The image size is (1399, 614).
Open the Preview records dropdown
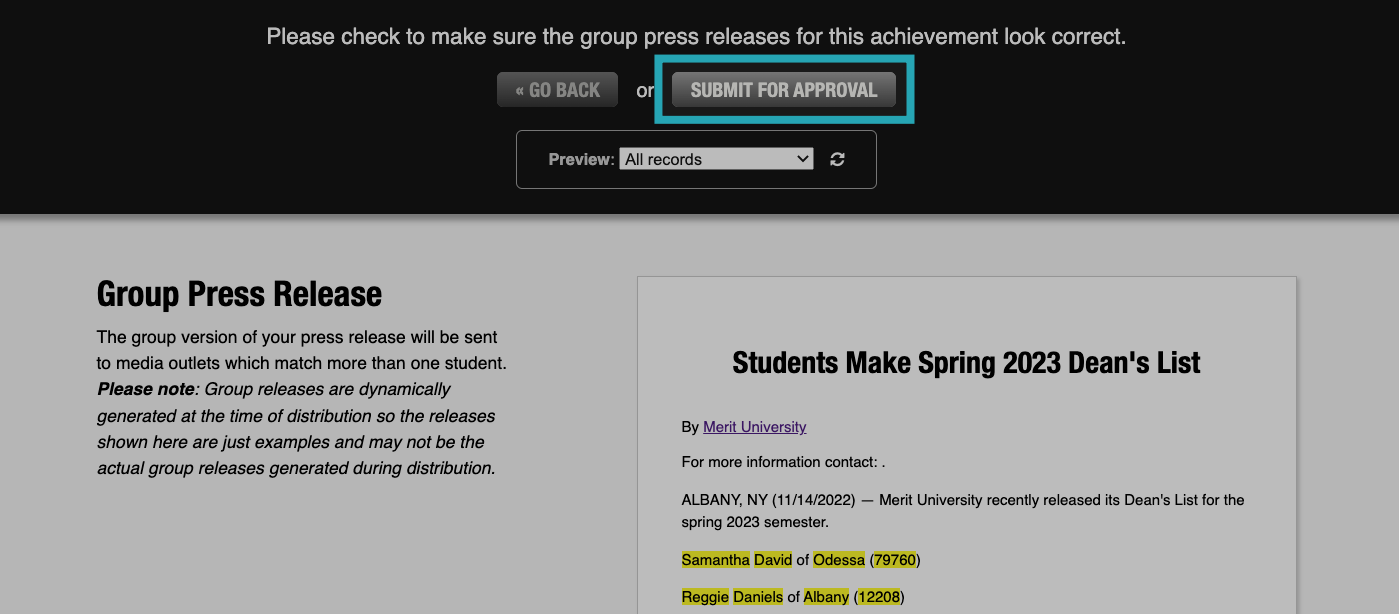pyautogui.click(x=715, y=158)
